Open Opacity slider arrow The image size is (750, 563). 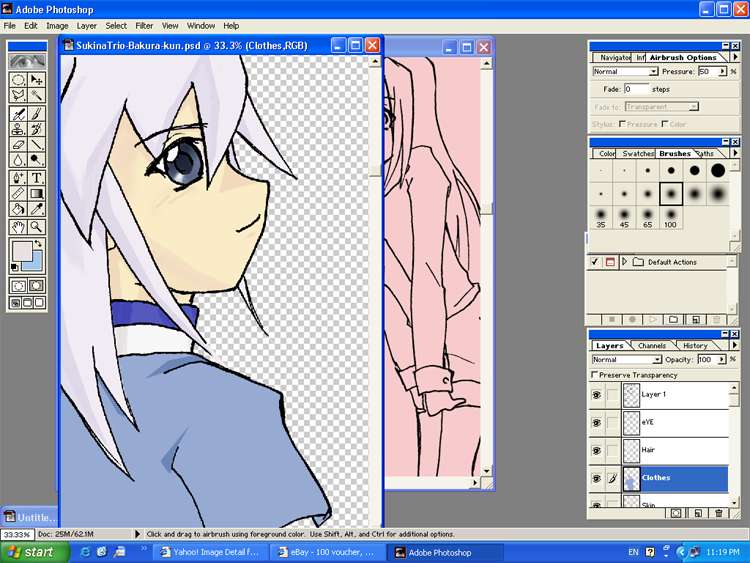tap(722, 359)
